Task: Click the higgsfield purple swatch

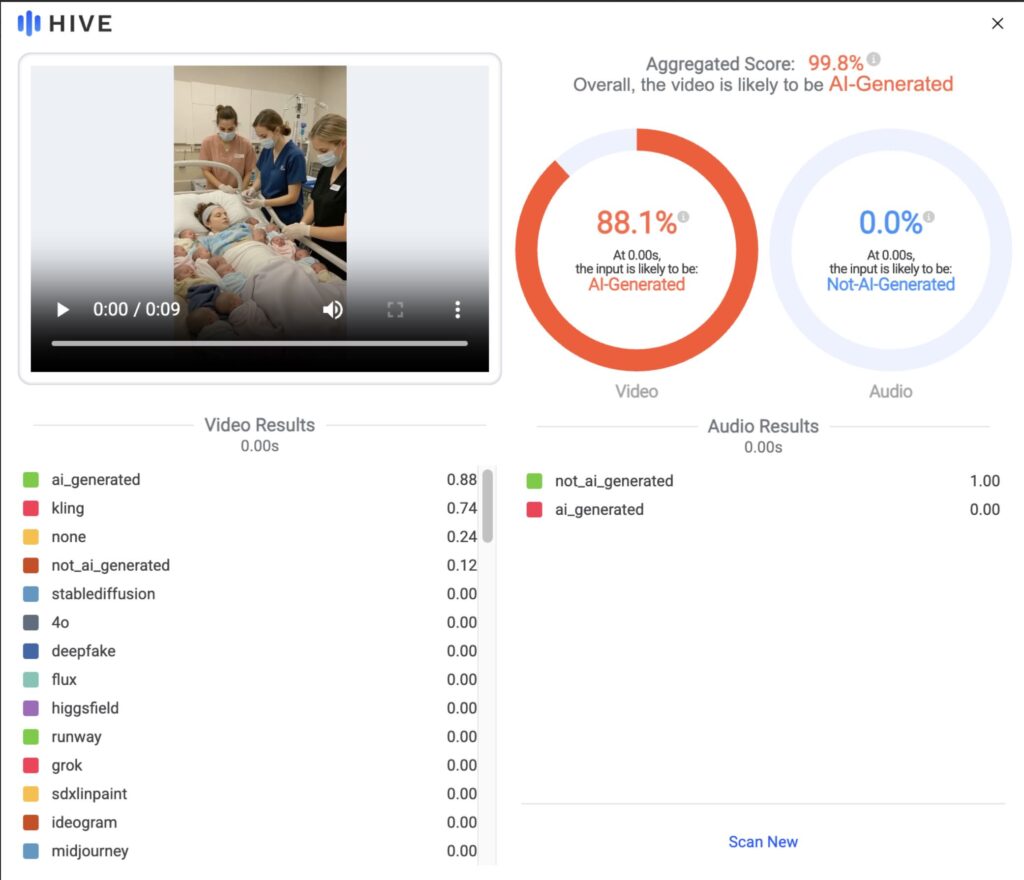Action: [x=31, y=708]
